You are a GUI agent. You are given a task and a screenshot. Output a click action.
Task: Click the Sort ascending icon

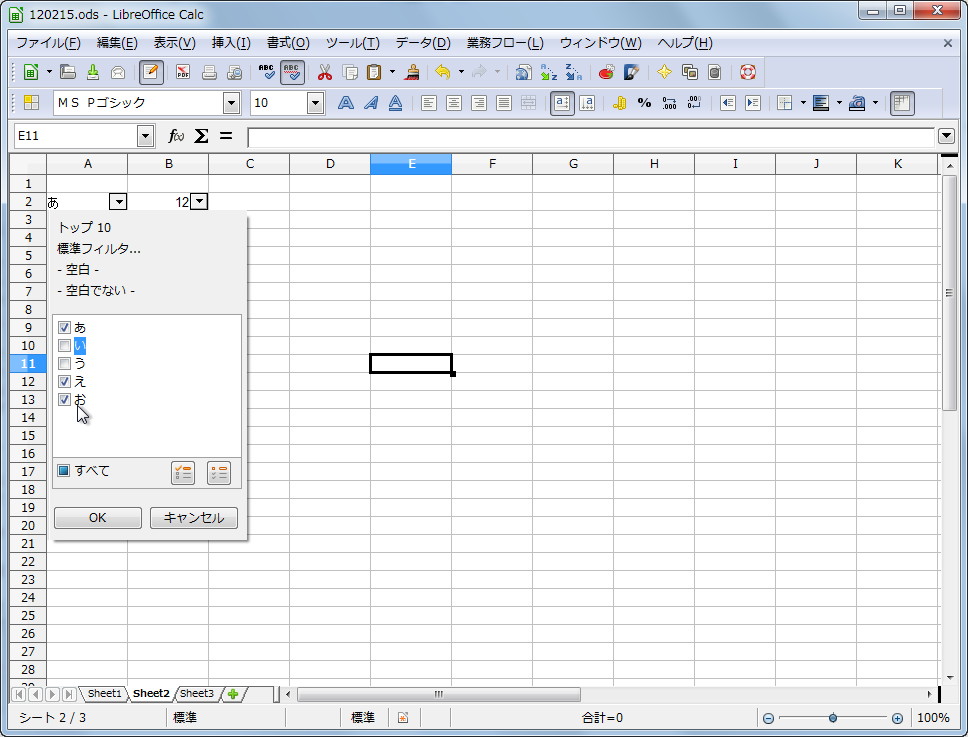pos(548,72)
